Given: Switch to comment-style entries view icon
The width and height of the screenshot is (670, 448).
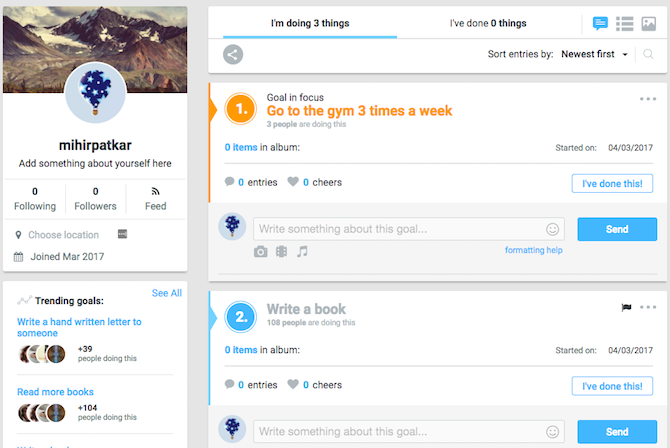Looking at the screenshot, I should pyautogui.click(x=600, y=23).
